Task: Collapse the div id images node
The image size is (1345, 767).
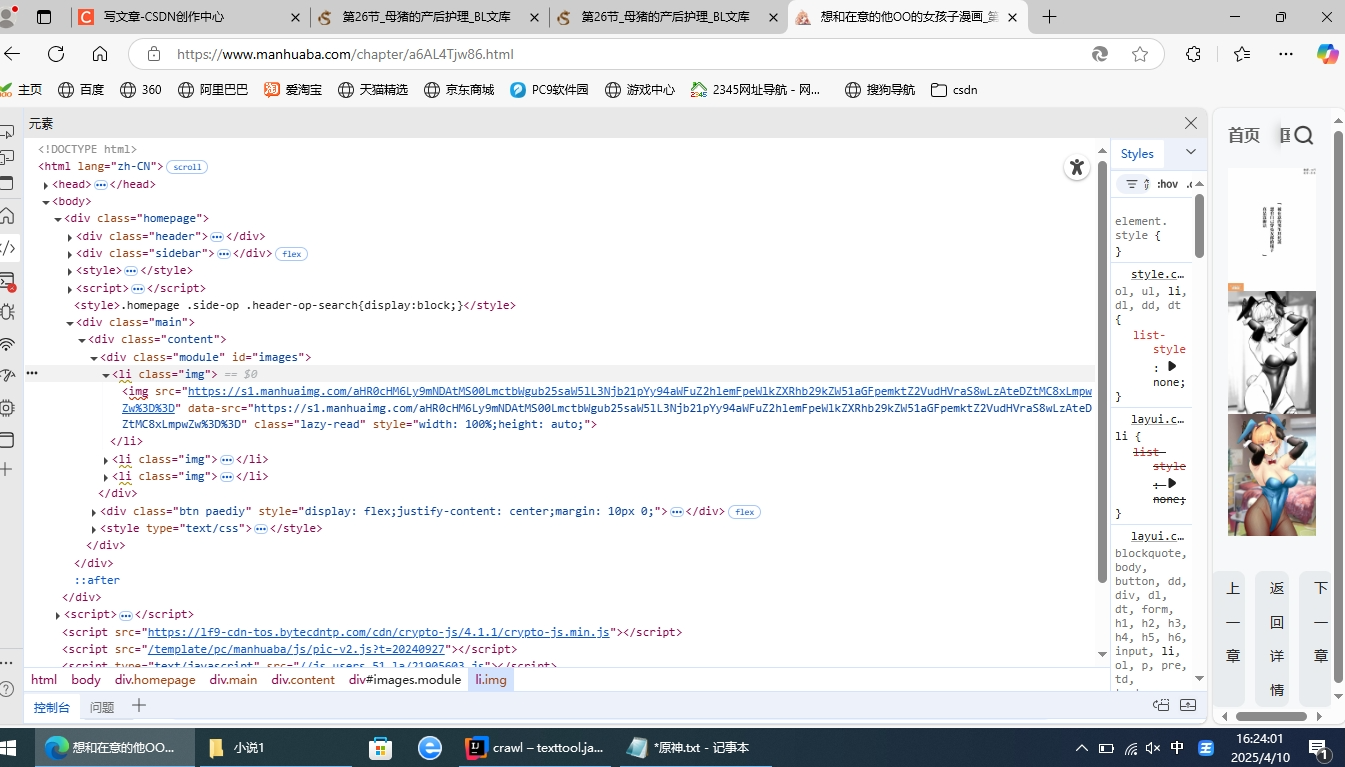Action: click(x=94, y=358)
